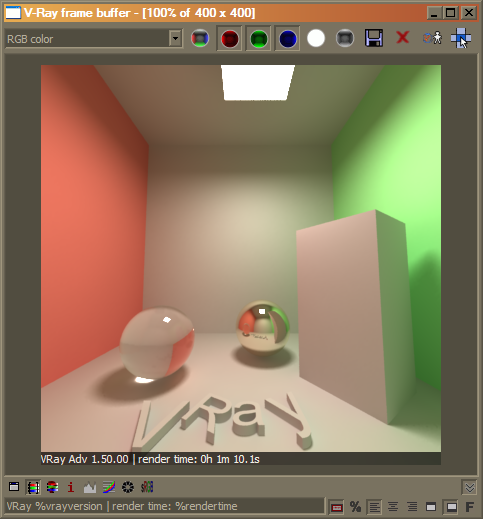Show pixel information with red i icon

tap(71, 487)
